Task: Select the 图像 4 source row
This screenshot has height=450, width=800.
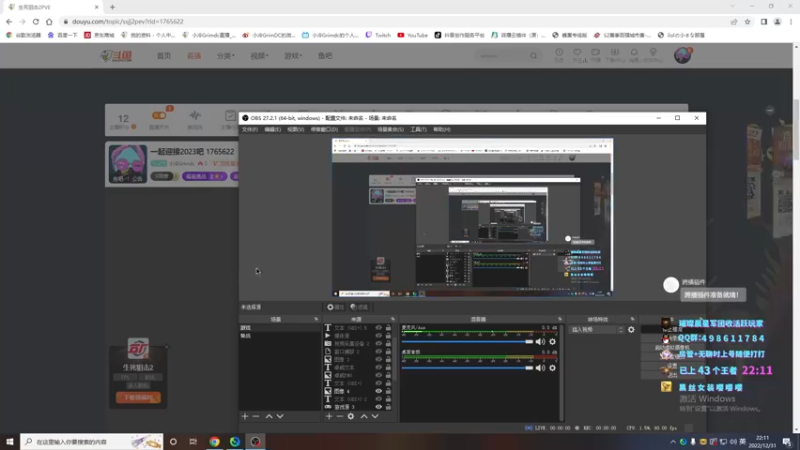Action: click(x=360, y=391)
